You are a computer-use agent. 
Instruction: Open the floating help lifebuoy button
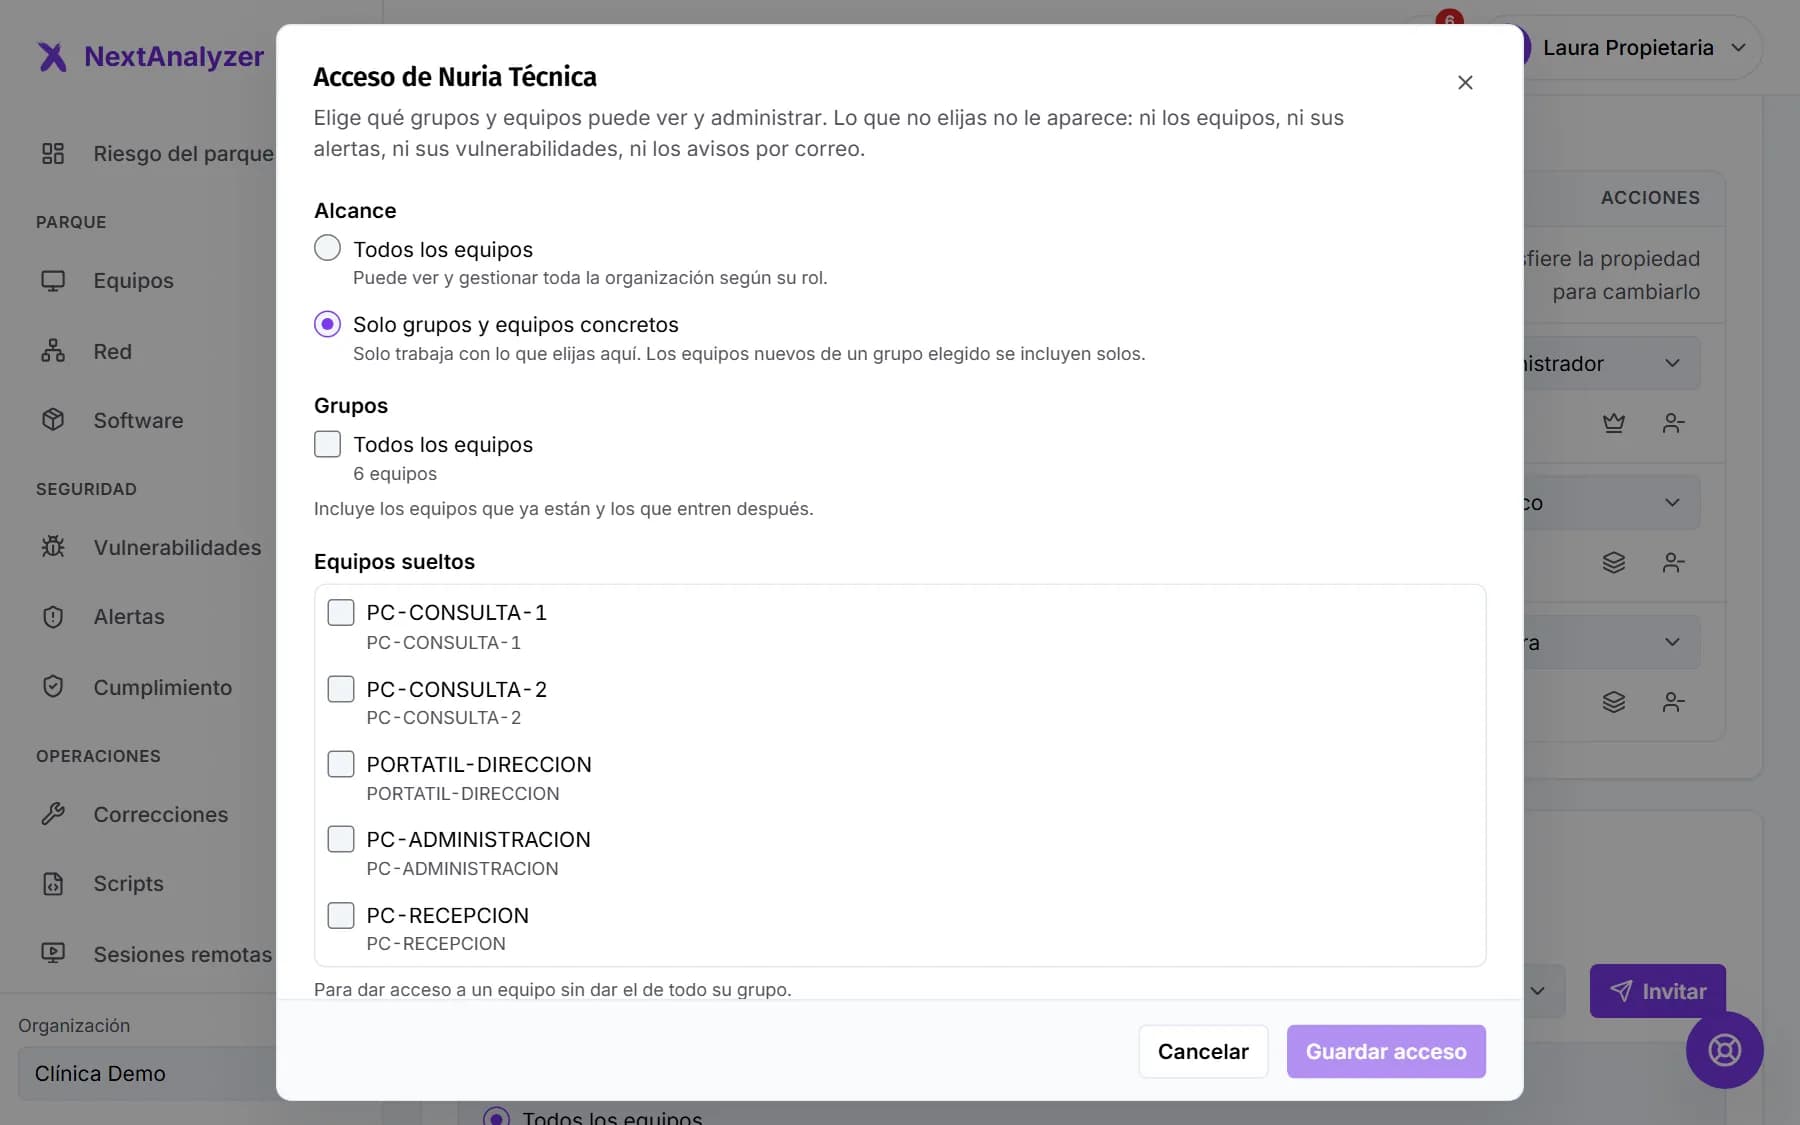click(1724, 1050)
